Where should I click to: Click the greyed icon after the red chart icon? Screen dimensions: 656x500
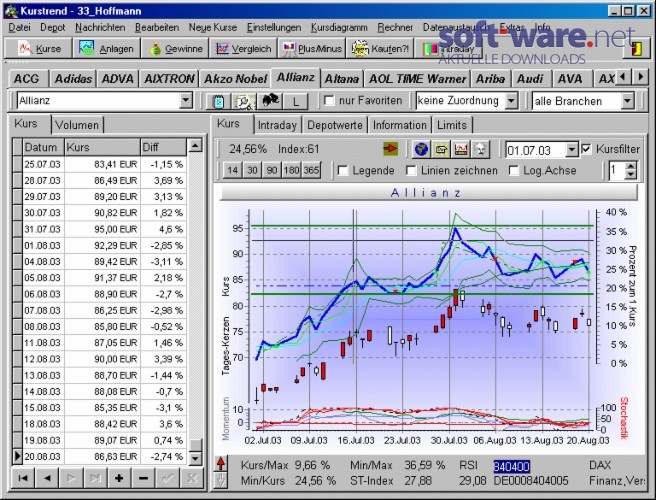pyautogui.click(x=481, y=149)
